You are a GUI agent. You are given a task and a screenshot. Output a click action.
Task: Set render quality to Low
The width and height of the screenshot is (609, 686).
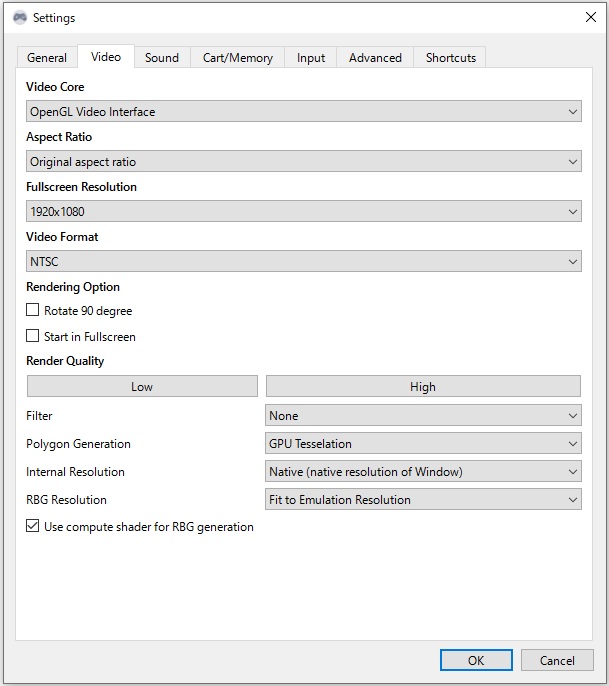(x=142, y=387)
